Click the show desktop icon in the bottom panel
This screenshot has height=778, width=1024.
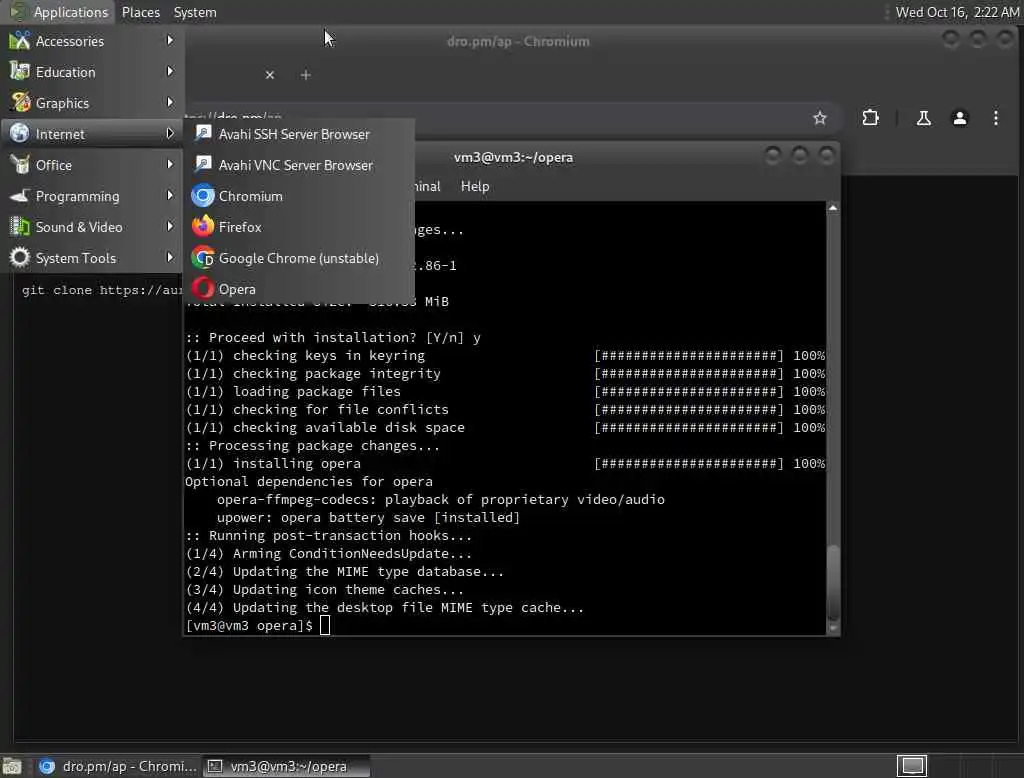pos(12,766)
